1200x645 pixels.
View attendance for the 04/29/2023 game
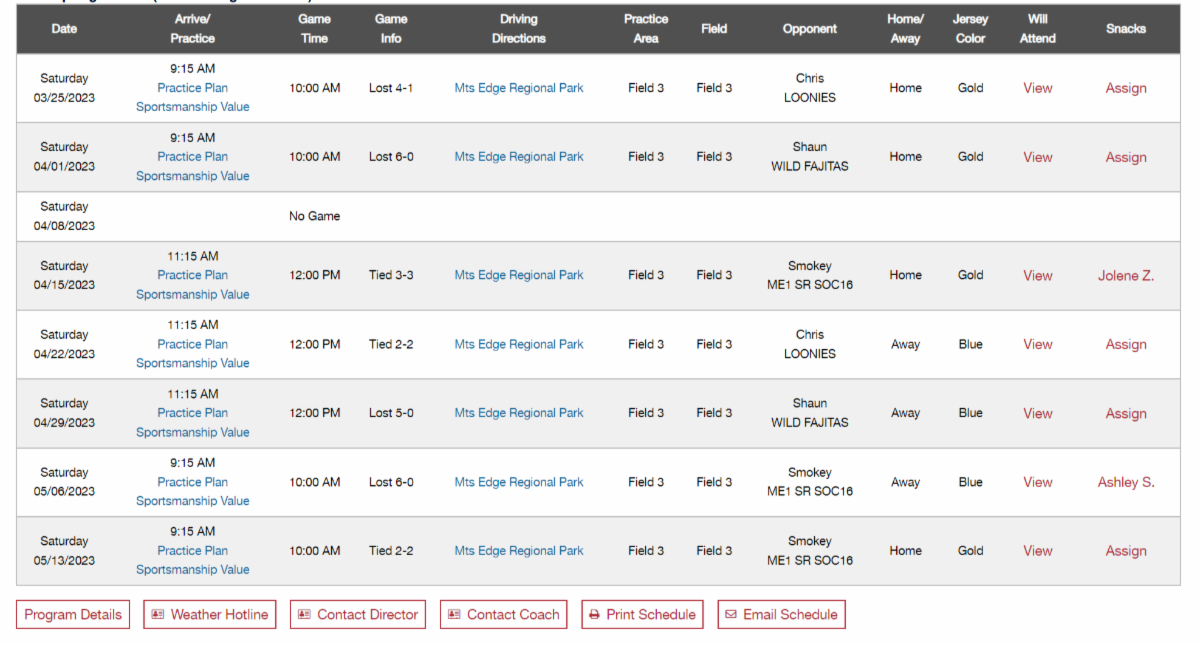click(1037, 413)
